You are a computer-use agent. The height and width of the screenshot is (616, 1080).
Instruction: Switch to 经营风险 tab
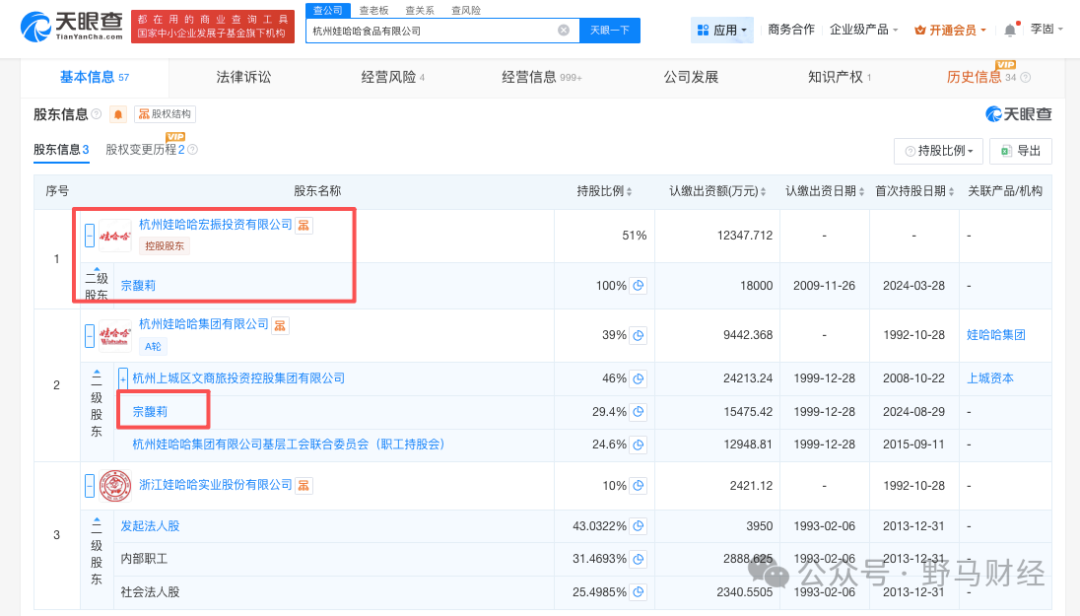pos(393,77)
